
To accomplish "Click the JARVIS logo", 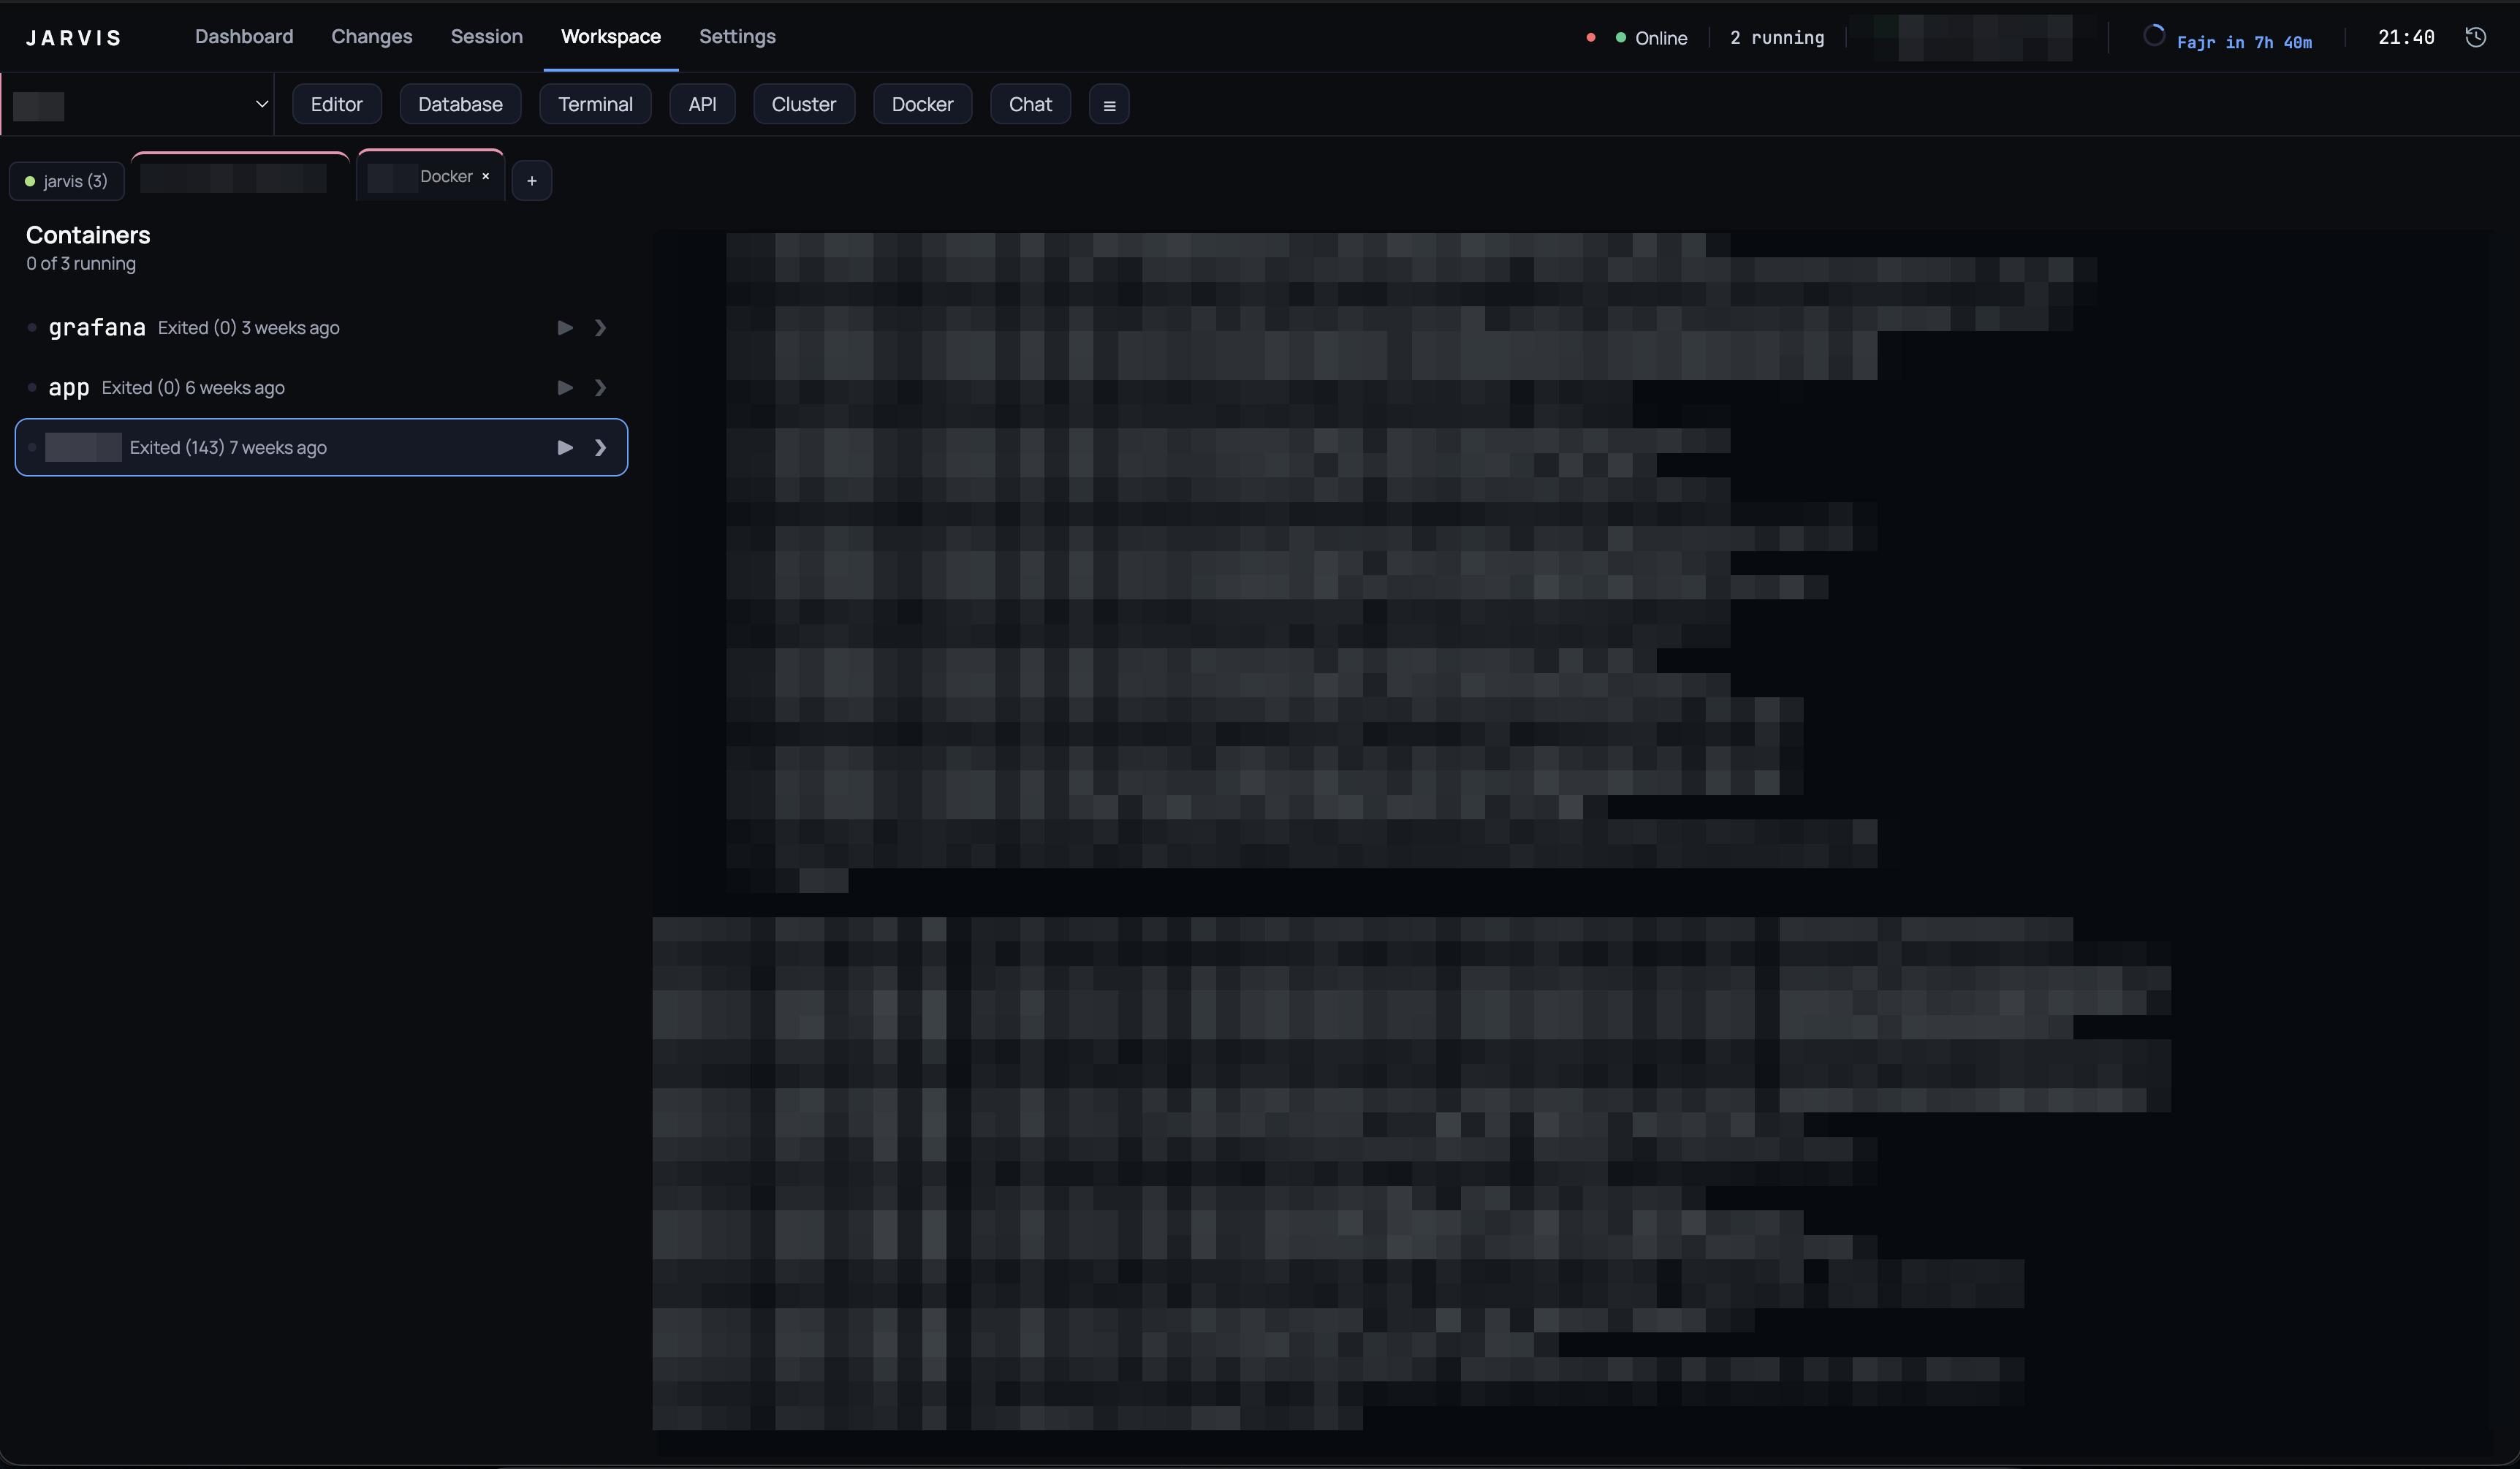I will [x=73, y=38].
